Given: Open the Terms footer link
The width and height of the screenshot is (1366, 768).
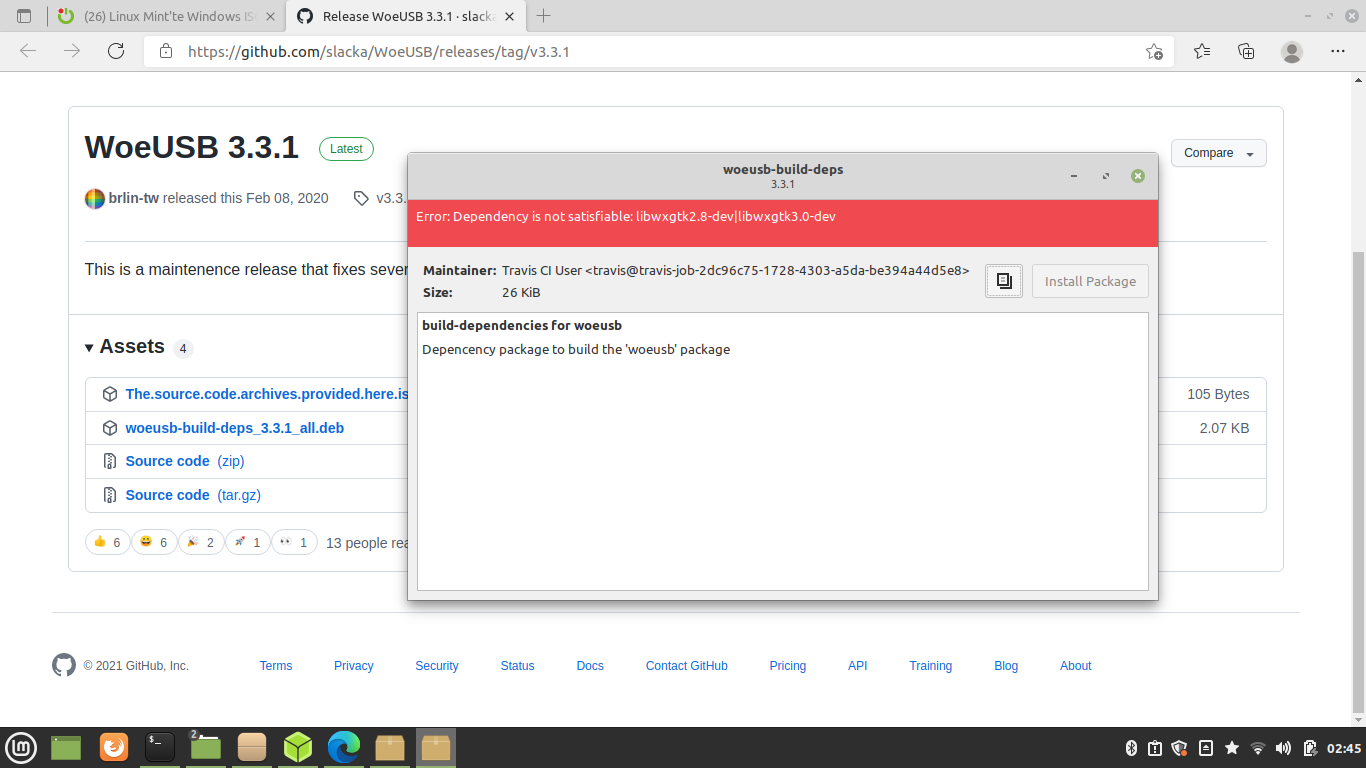Looking at the screenshot, I should tap(276, 666).
